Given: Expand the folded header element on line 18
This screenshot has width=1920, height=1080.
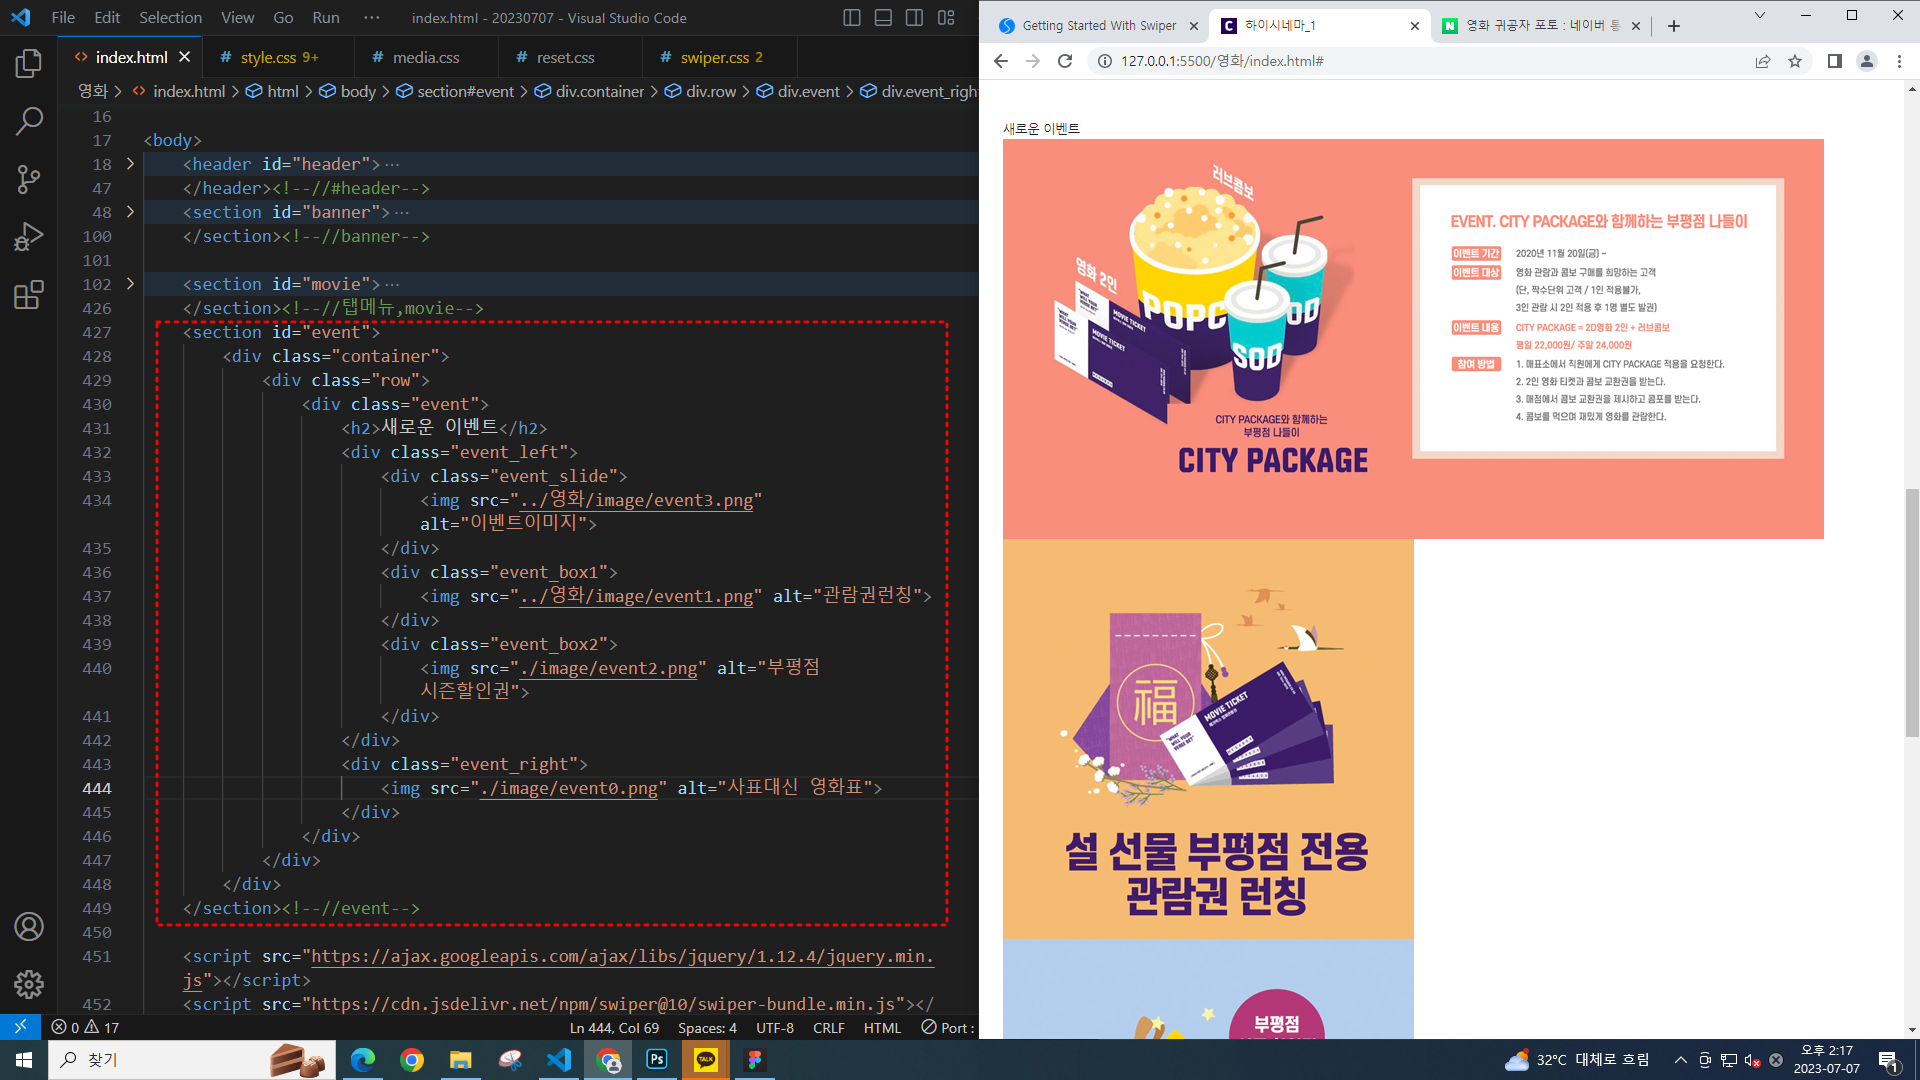Looking at the screenshot, I should click(130, 164).
